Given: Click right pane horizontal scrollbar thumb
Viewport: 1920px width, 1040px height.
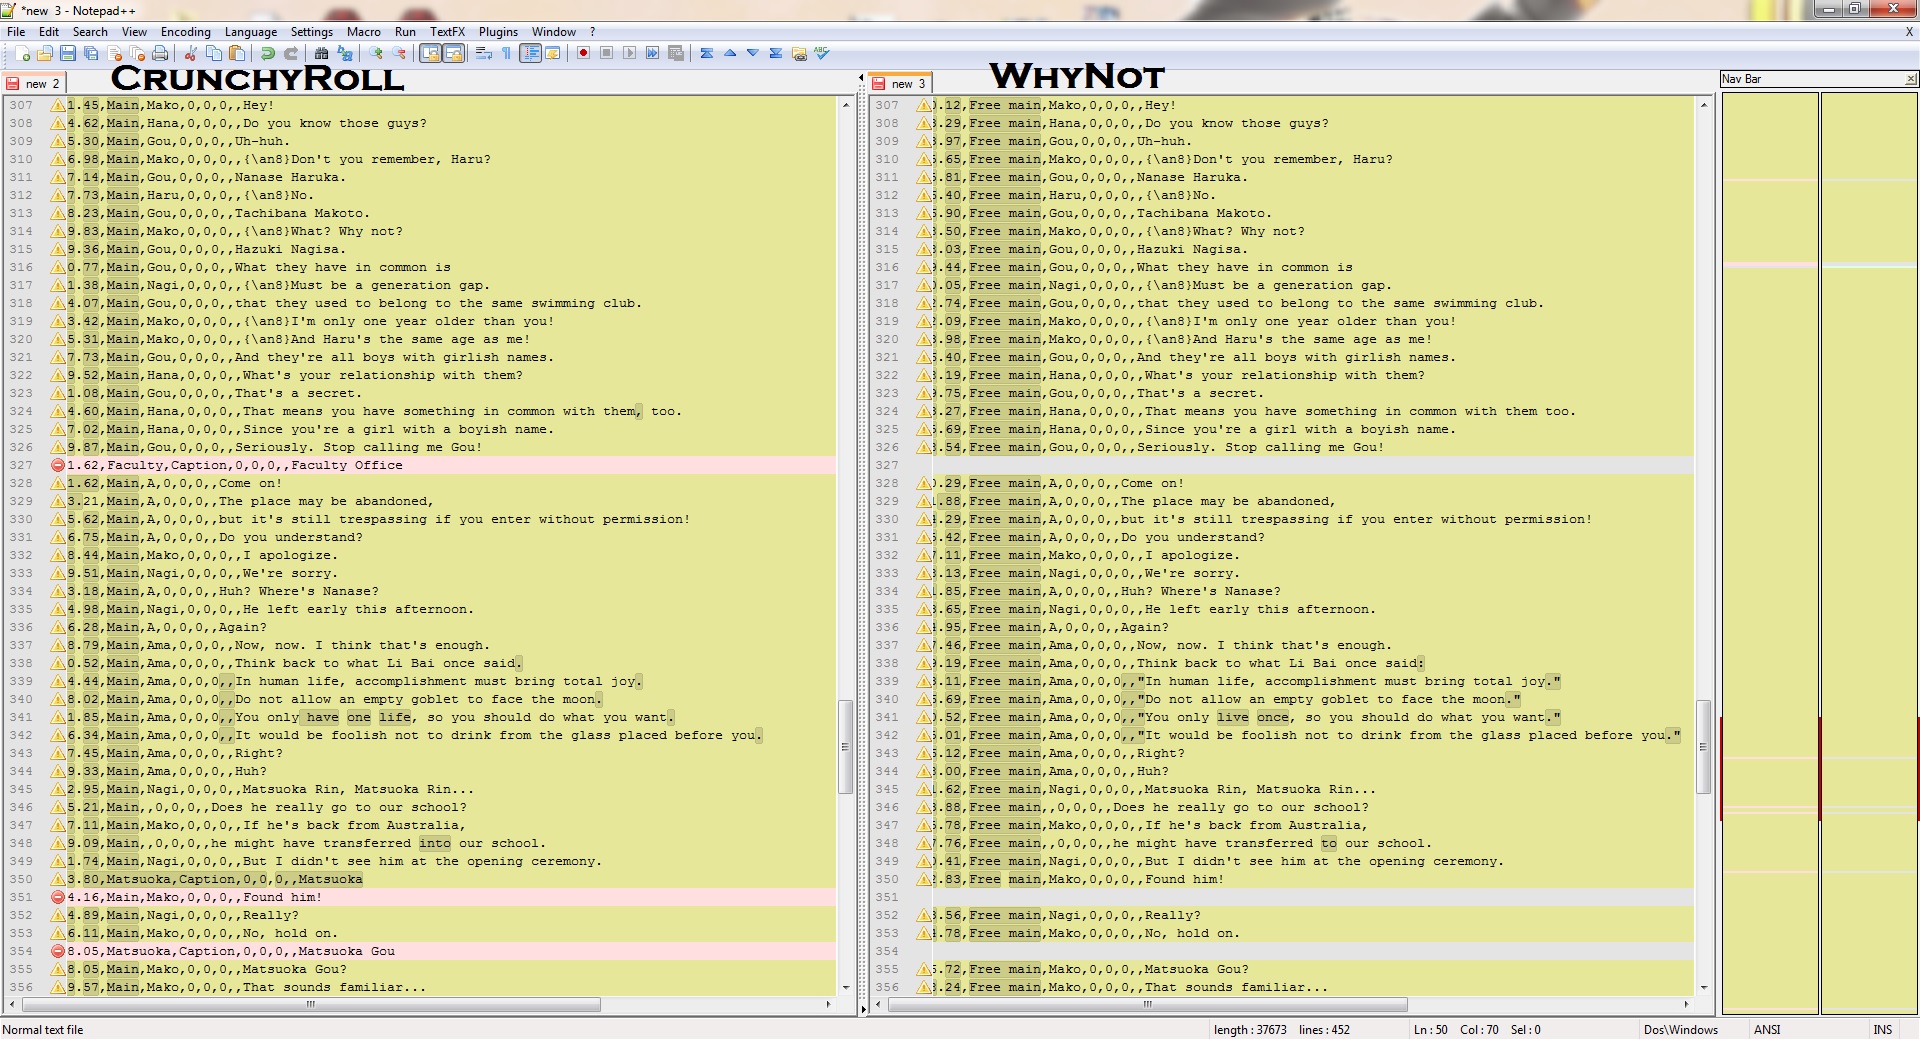Looking at the screenshot, I should [x=1147, y=1004].
